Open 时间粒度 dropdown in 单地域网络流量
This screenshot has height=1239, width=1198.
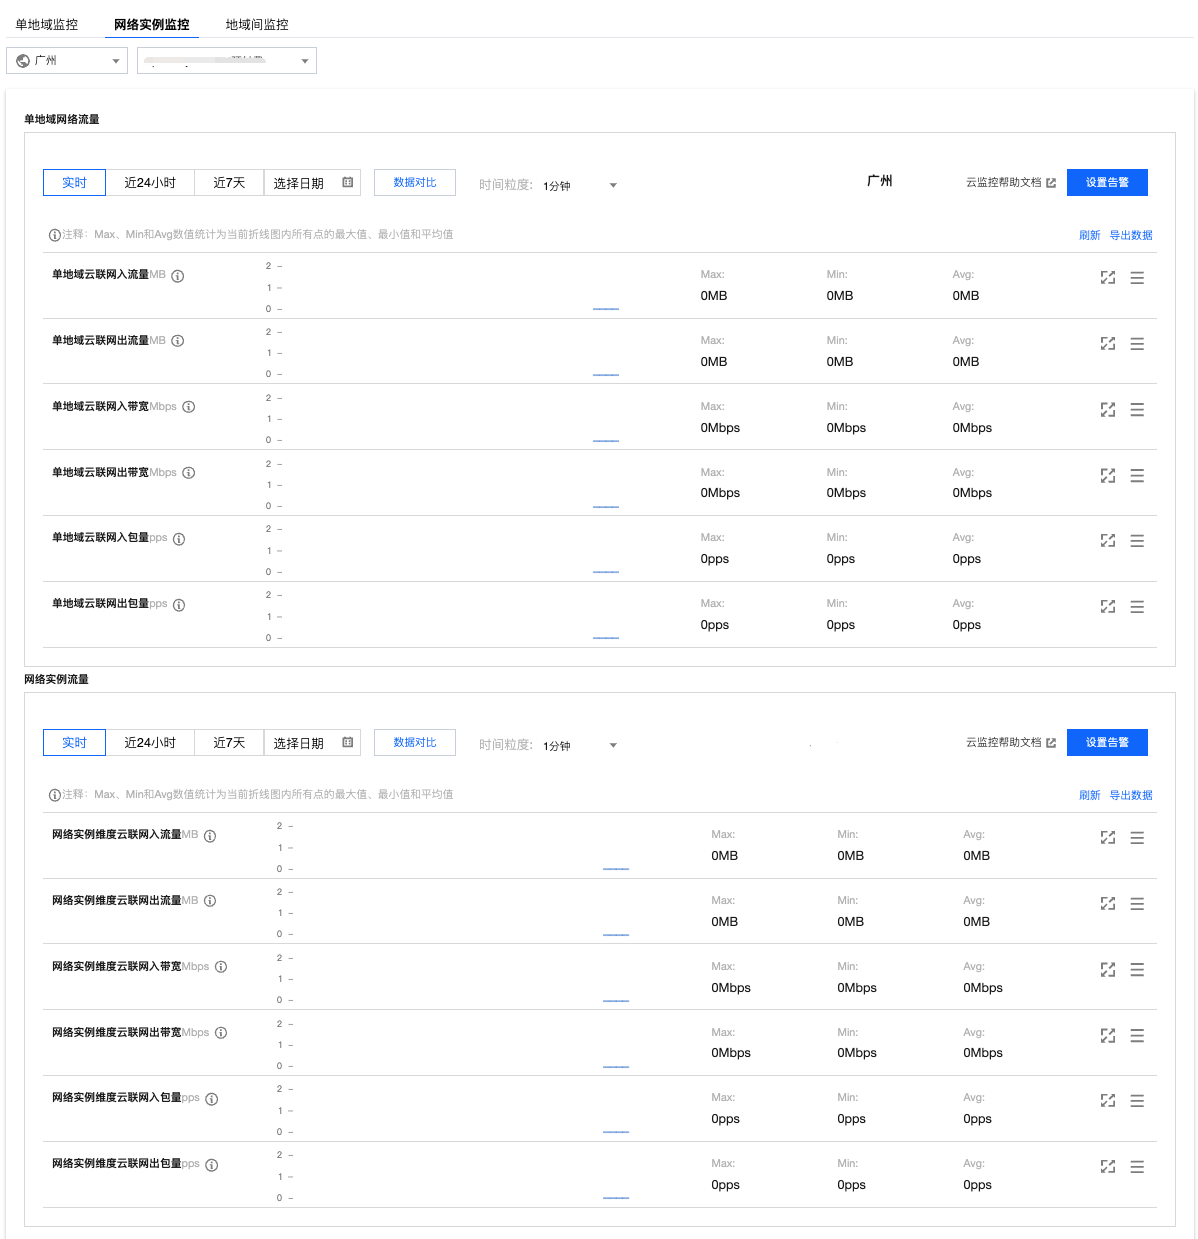click(580, 186)
